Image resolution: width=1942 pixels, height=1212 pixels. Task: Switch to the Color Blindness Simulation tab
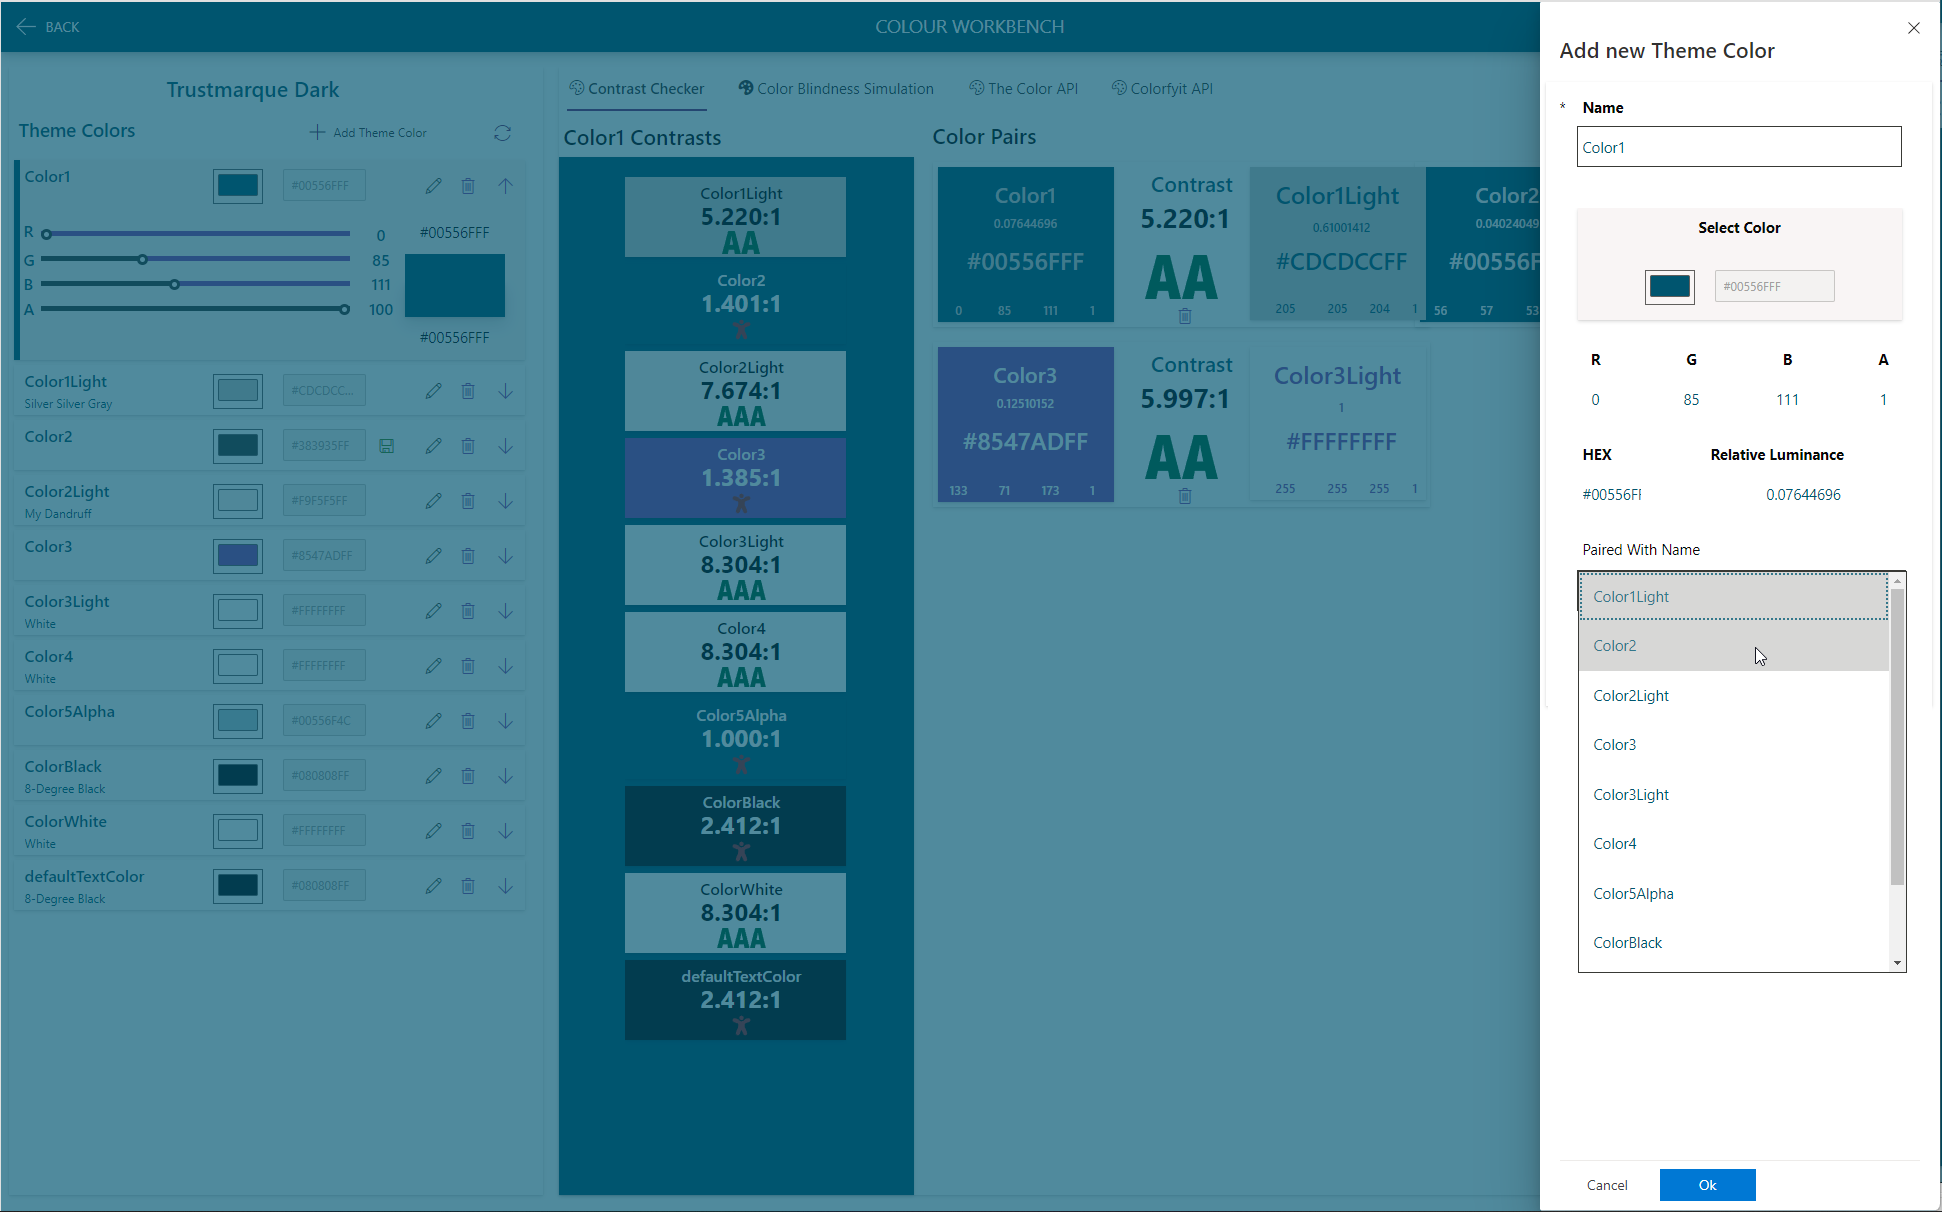coord(838,88)
